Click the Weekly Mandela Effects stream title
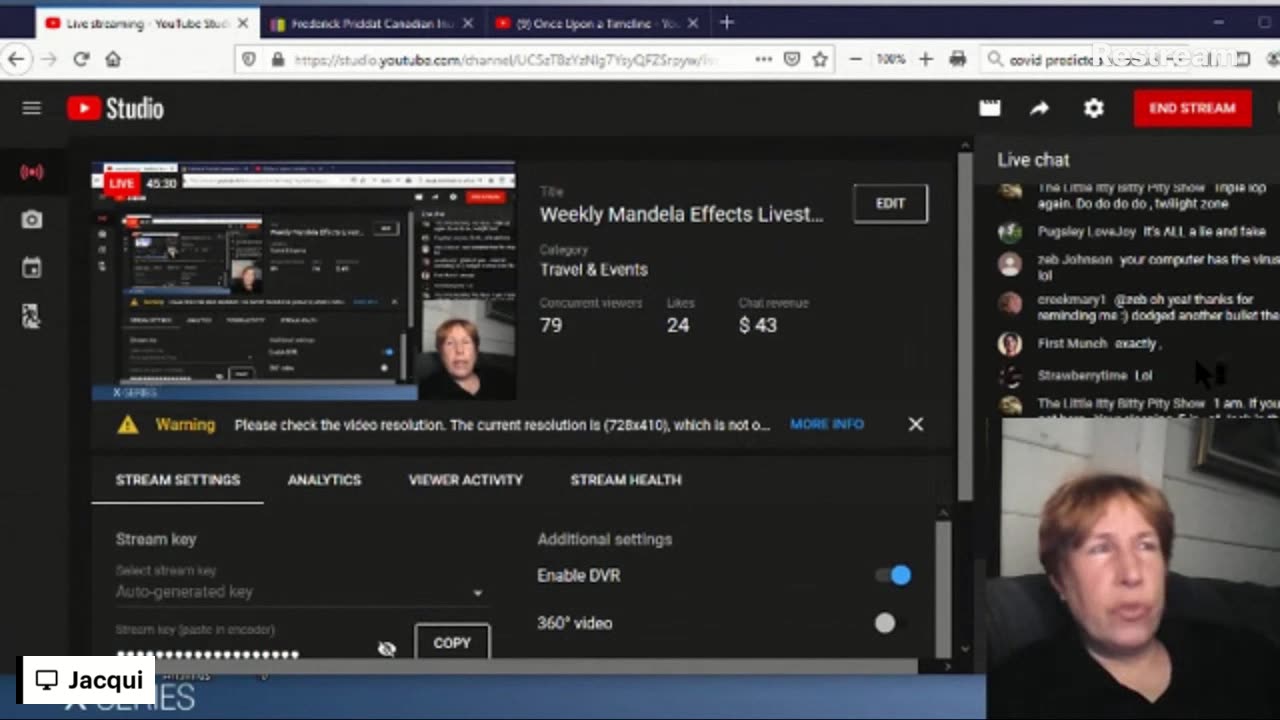The width and height of the screenshot is (1280, 720). 681,214
